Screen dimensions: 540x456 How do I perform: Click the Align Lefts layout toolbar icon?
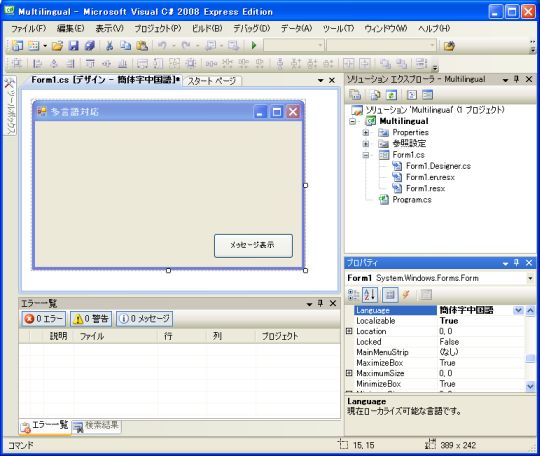click(37, 64)
